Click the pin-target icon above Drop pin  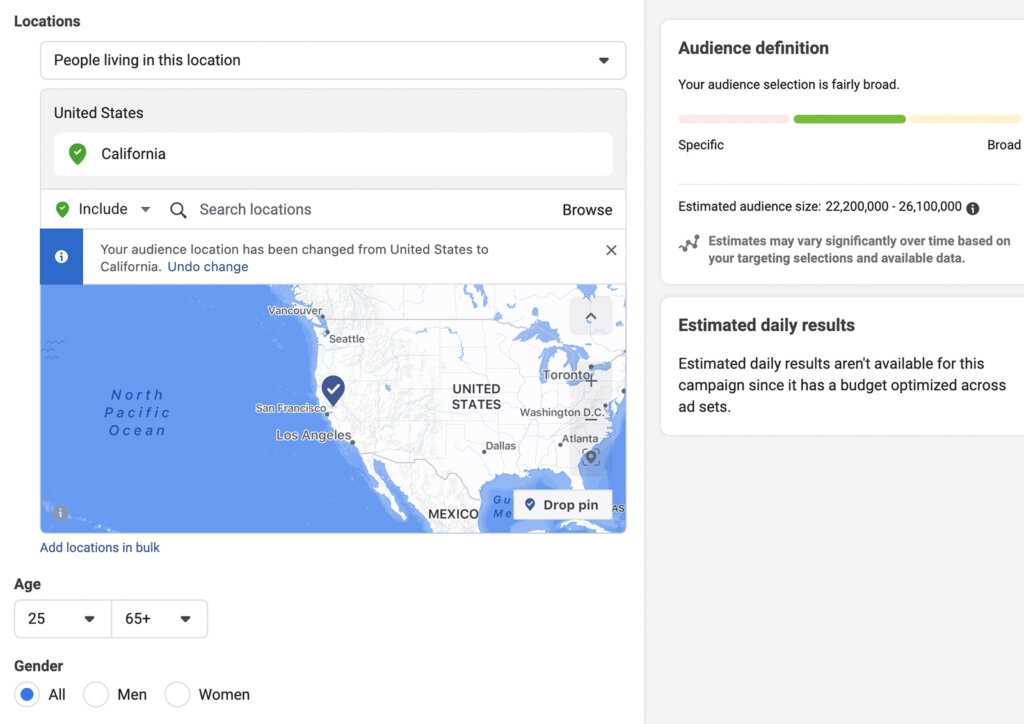click(590, 457)
